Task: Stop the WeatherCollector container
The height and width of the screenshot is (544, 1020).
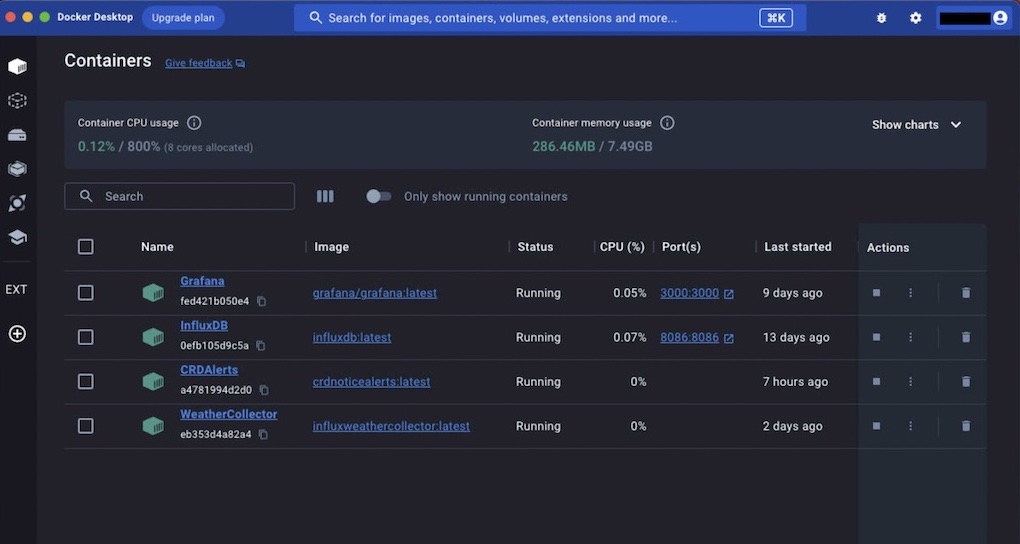Action: (876, 426)
